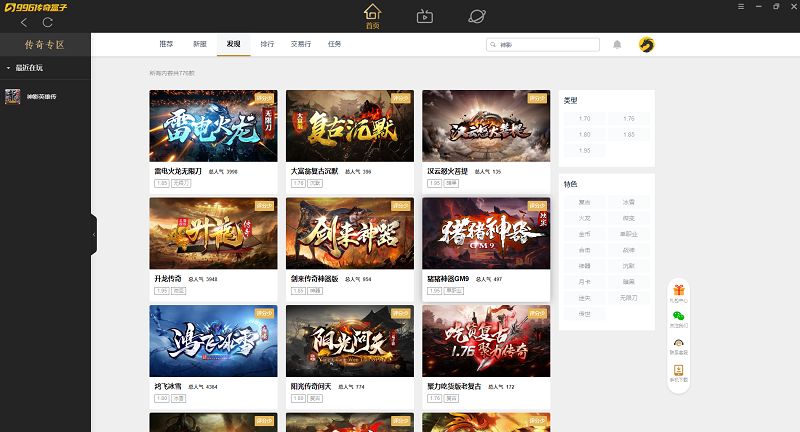Screen dimensions: 800x432
Task: Click title 汉云怒火菩提
Action: pos(447,171)
